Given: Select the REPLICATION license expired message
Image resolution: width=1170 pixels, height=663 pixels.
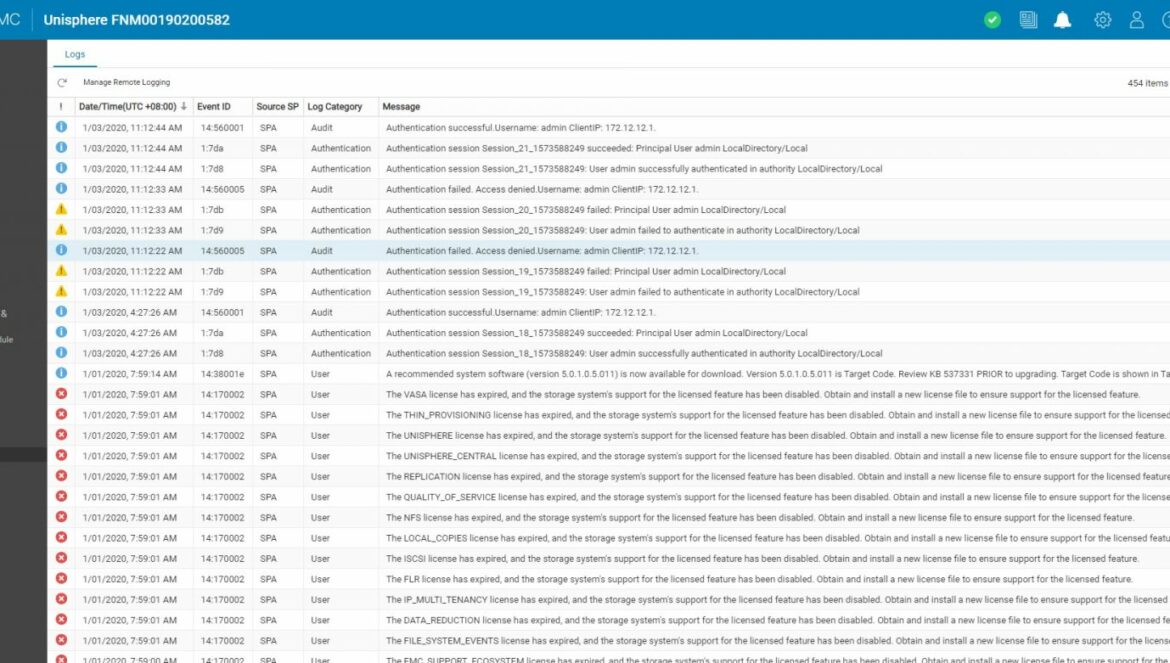Looking at the screenshot, I should pyautogui.click(x=778, y=477).
